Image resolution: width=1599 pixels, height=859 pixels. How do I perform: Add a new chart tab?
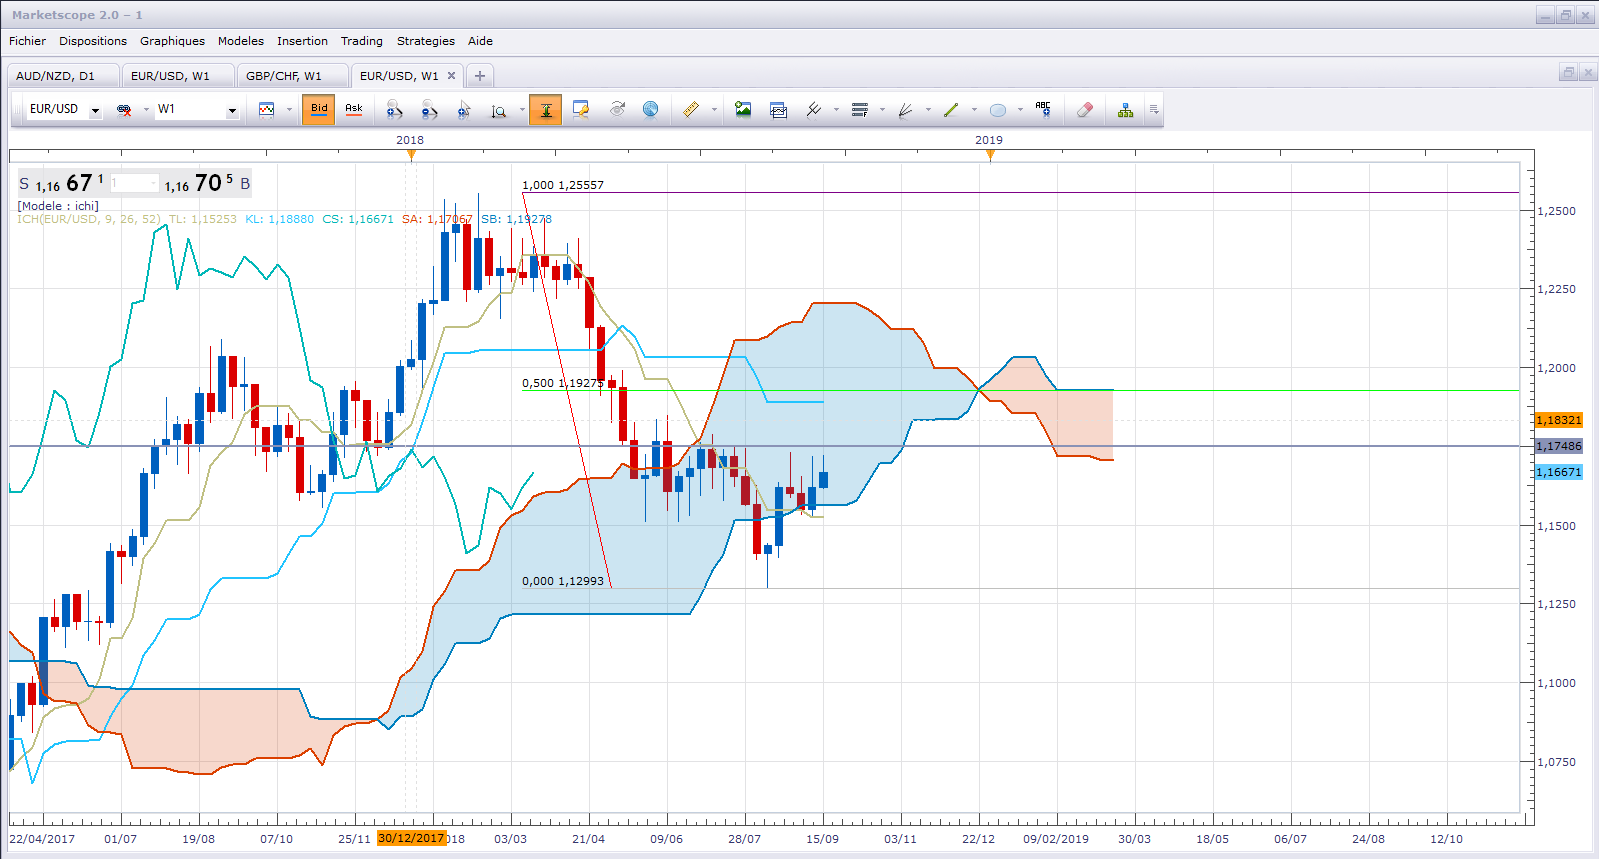click(480, 76)
